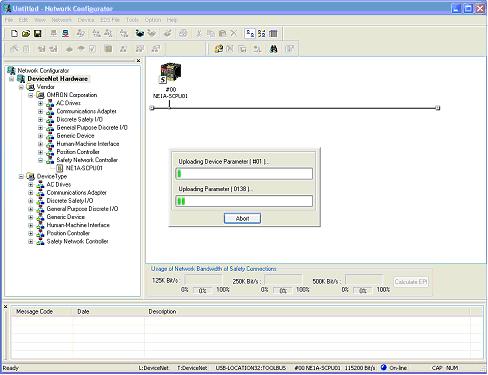Click the blue-red Disconnect network toolbar icon
The width and height of the screenshot is (488, 375).
tap(66, 33)
